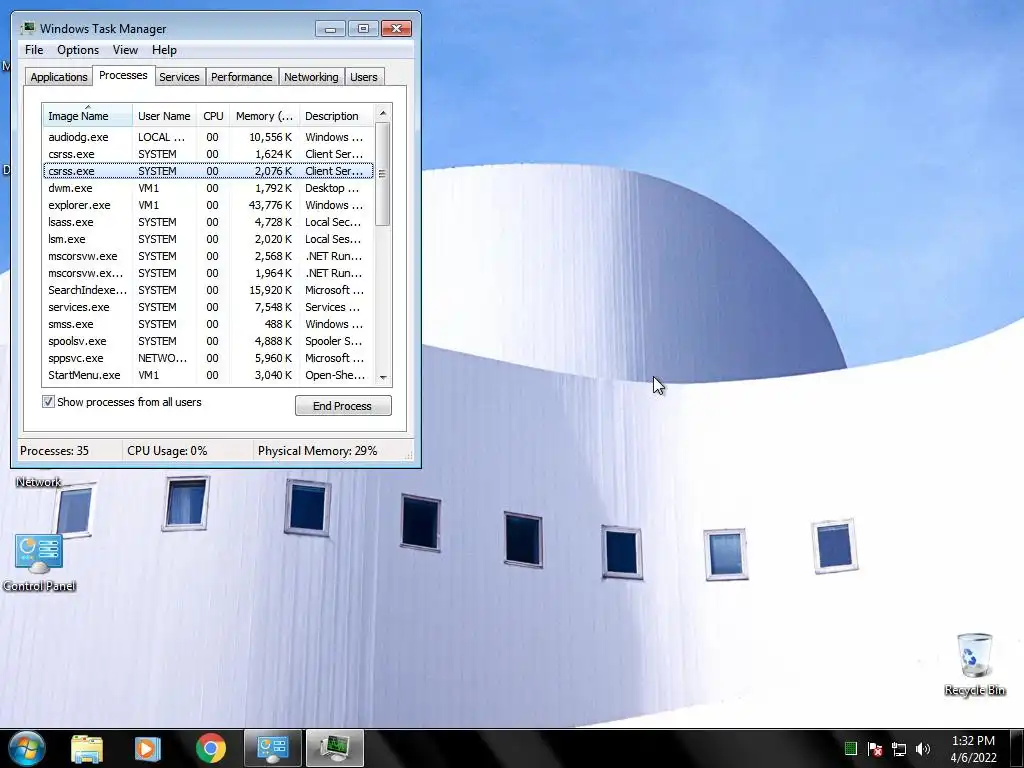
Task: Sort by the User Name column header
Action: click(165, 116)
